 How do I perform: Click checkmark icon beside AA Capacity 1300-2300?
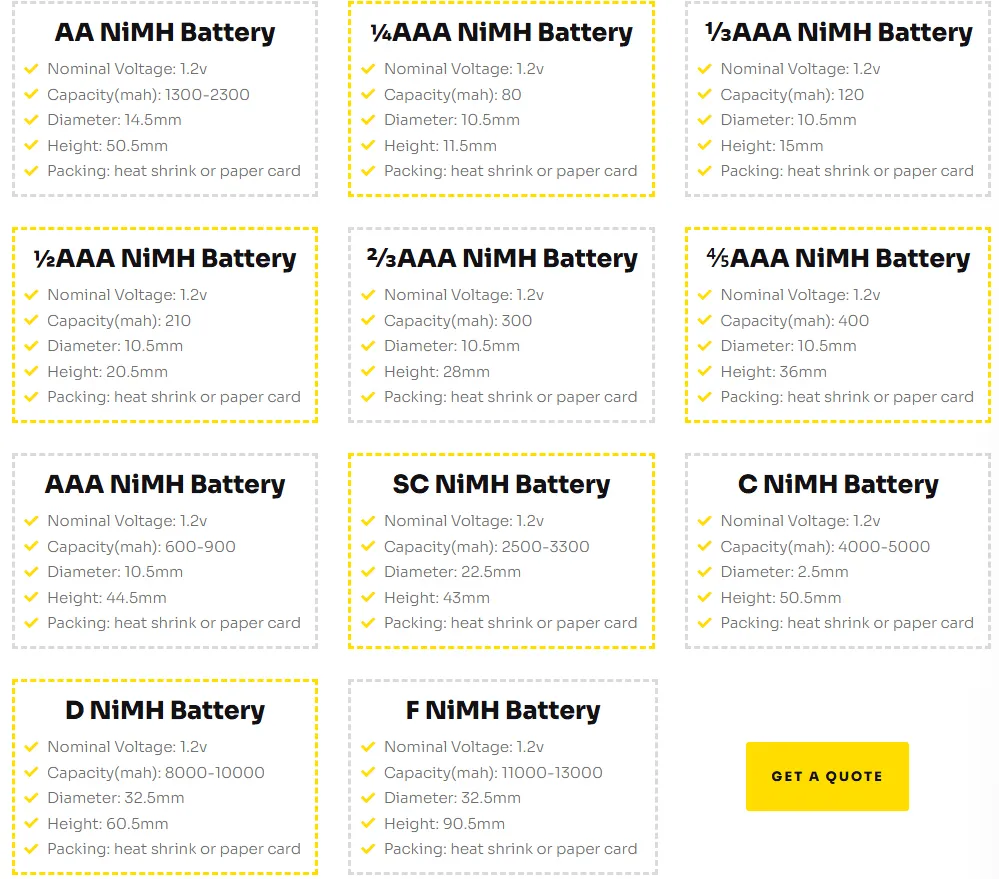(31, 95)
